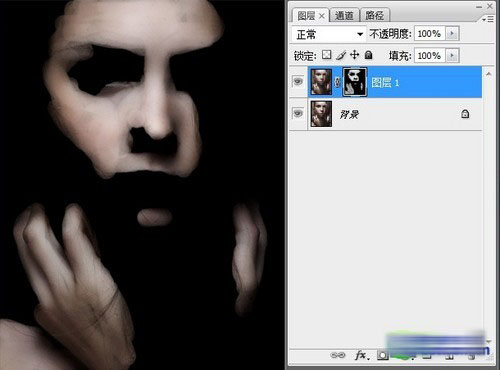Toggle lock all padlock icon
Image resolution: width=500 pixels, height=370 pixels.
368,55
